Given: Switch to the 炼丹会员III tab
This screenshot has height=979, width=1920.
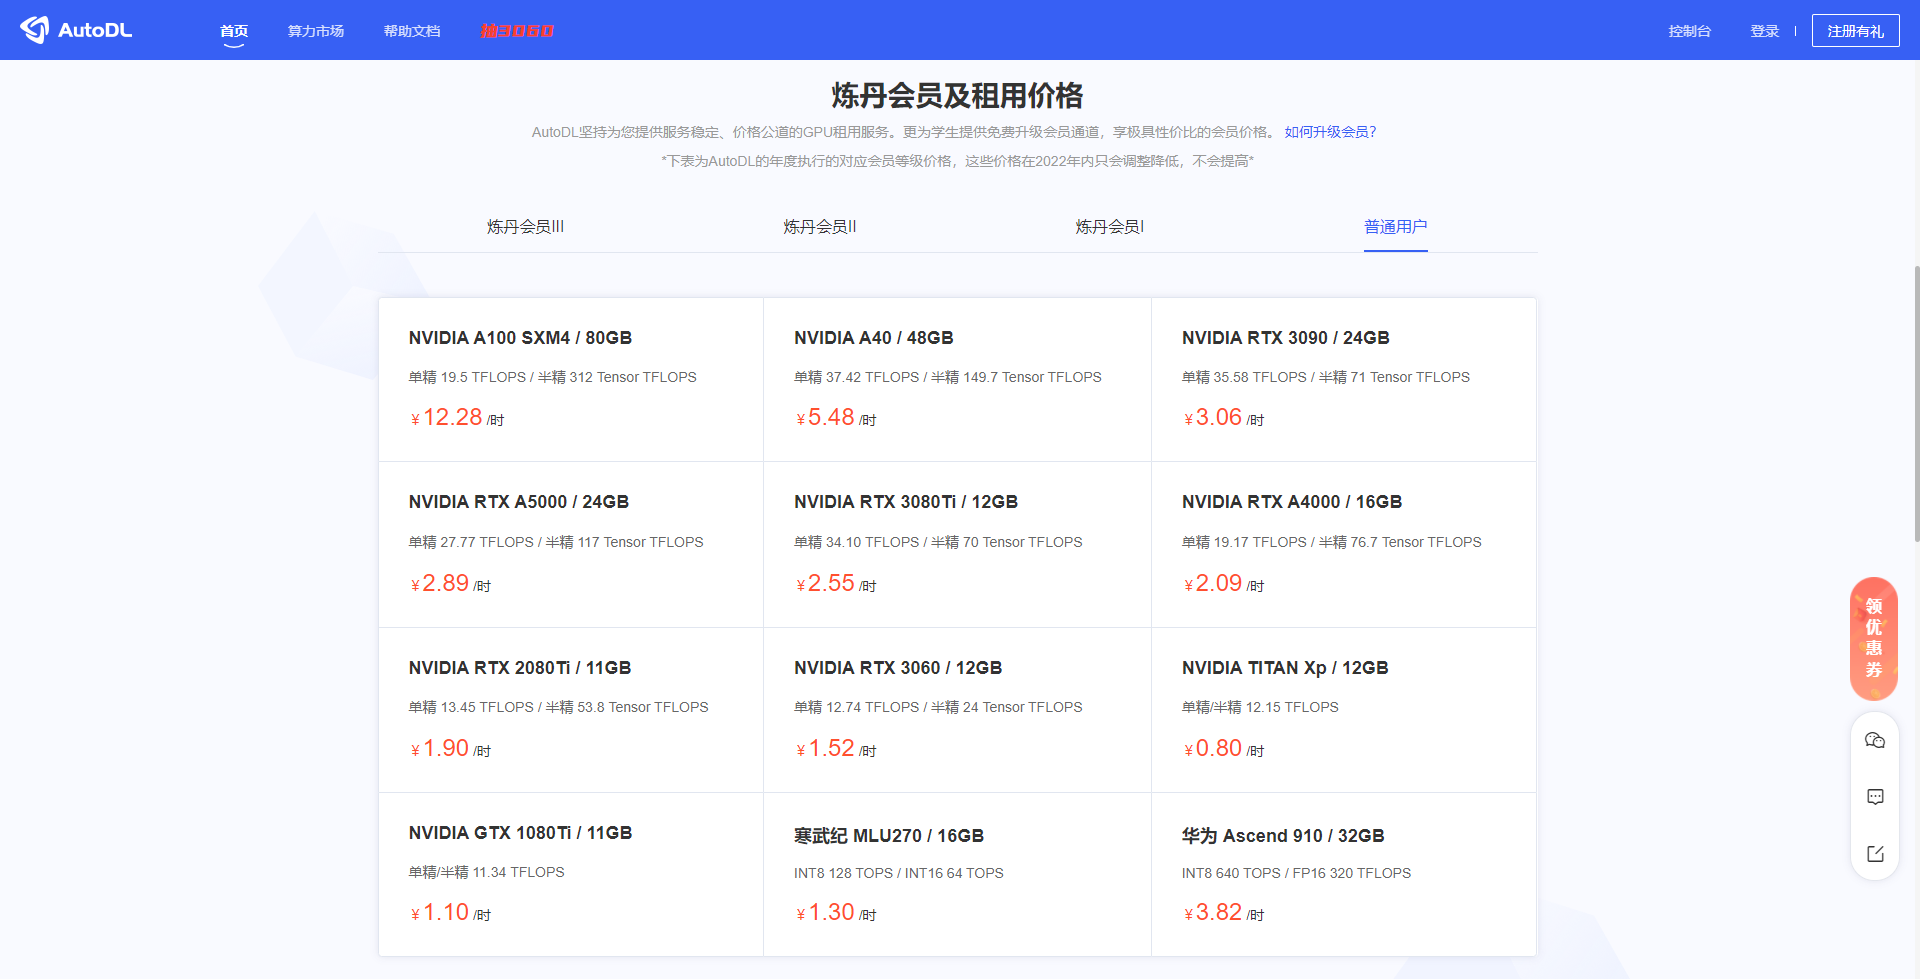Looking at the screenshot, I should (525, 227).
